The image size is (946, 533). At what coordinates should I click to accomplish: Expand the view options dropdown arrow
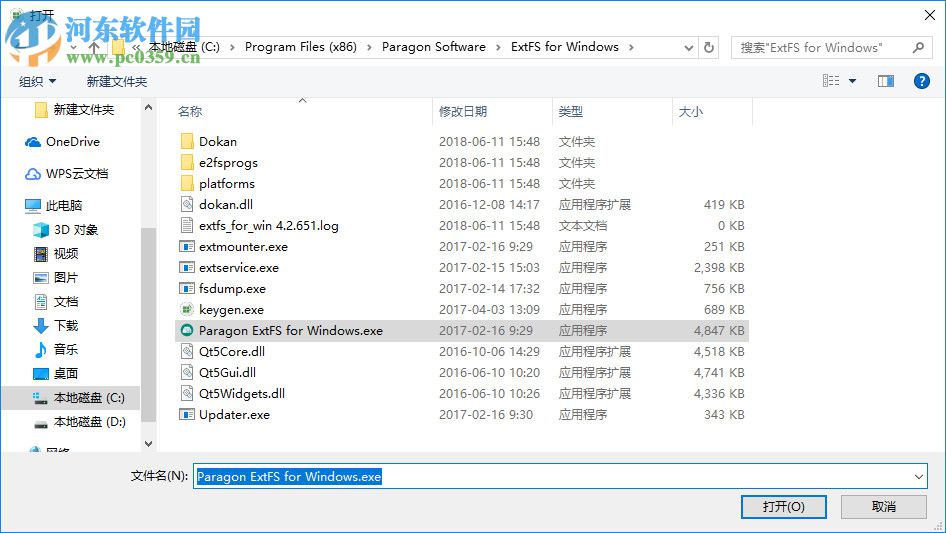click(x=852, y=81)
